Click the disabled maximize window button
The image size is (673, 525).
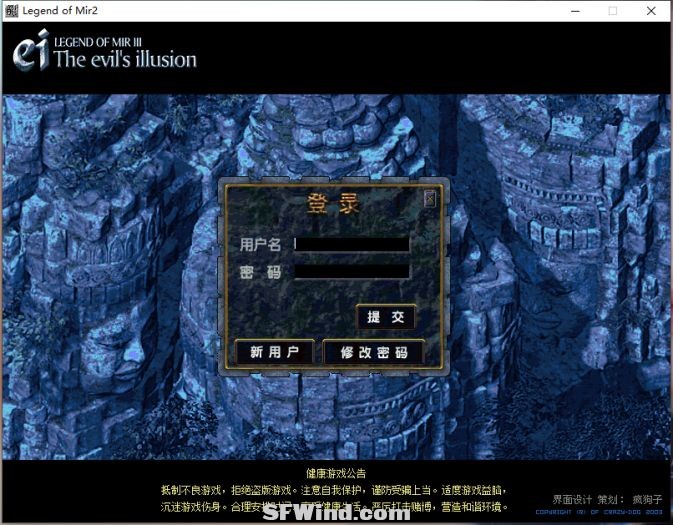(613, 11)
